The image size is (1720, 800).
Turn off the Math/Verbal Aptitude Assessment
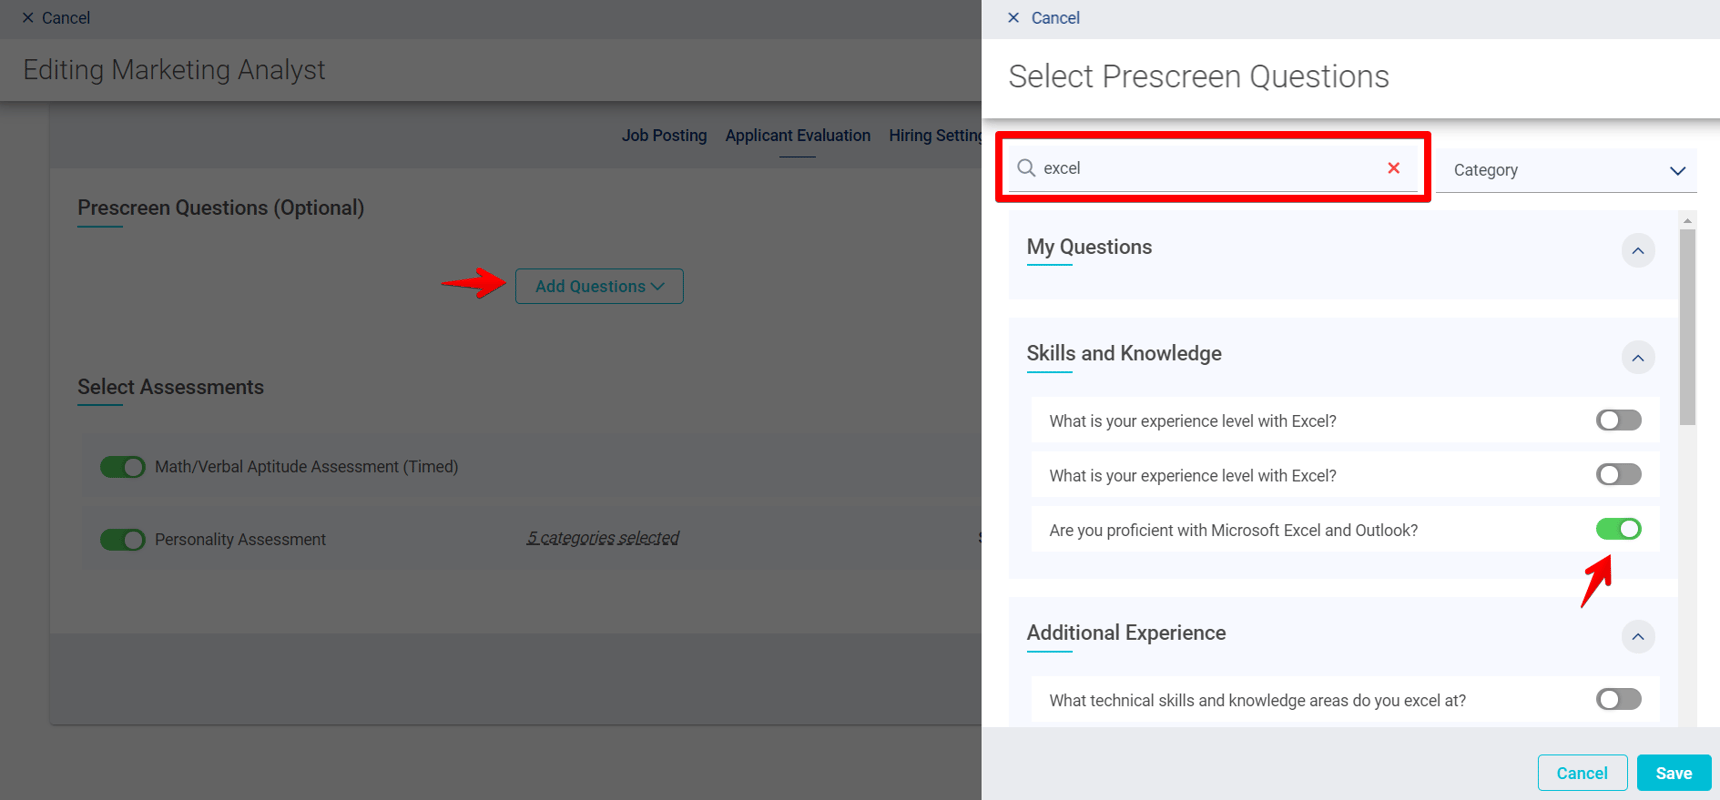pos(122,466)
